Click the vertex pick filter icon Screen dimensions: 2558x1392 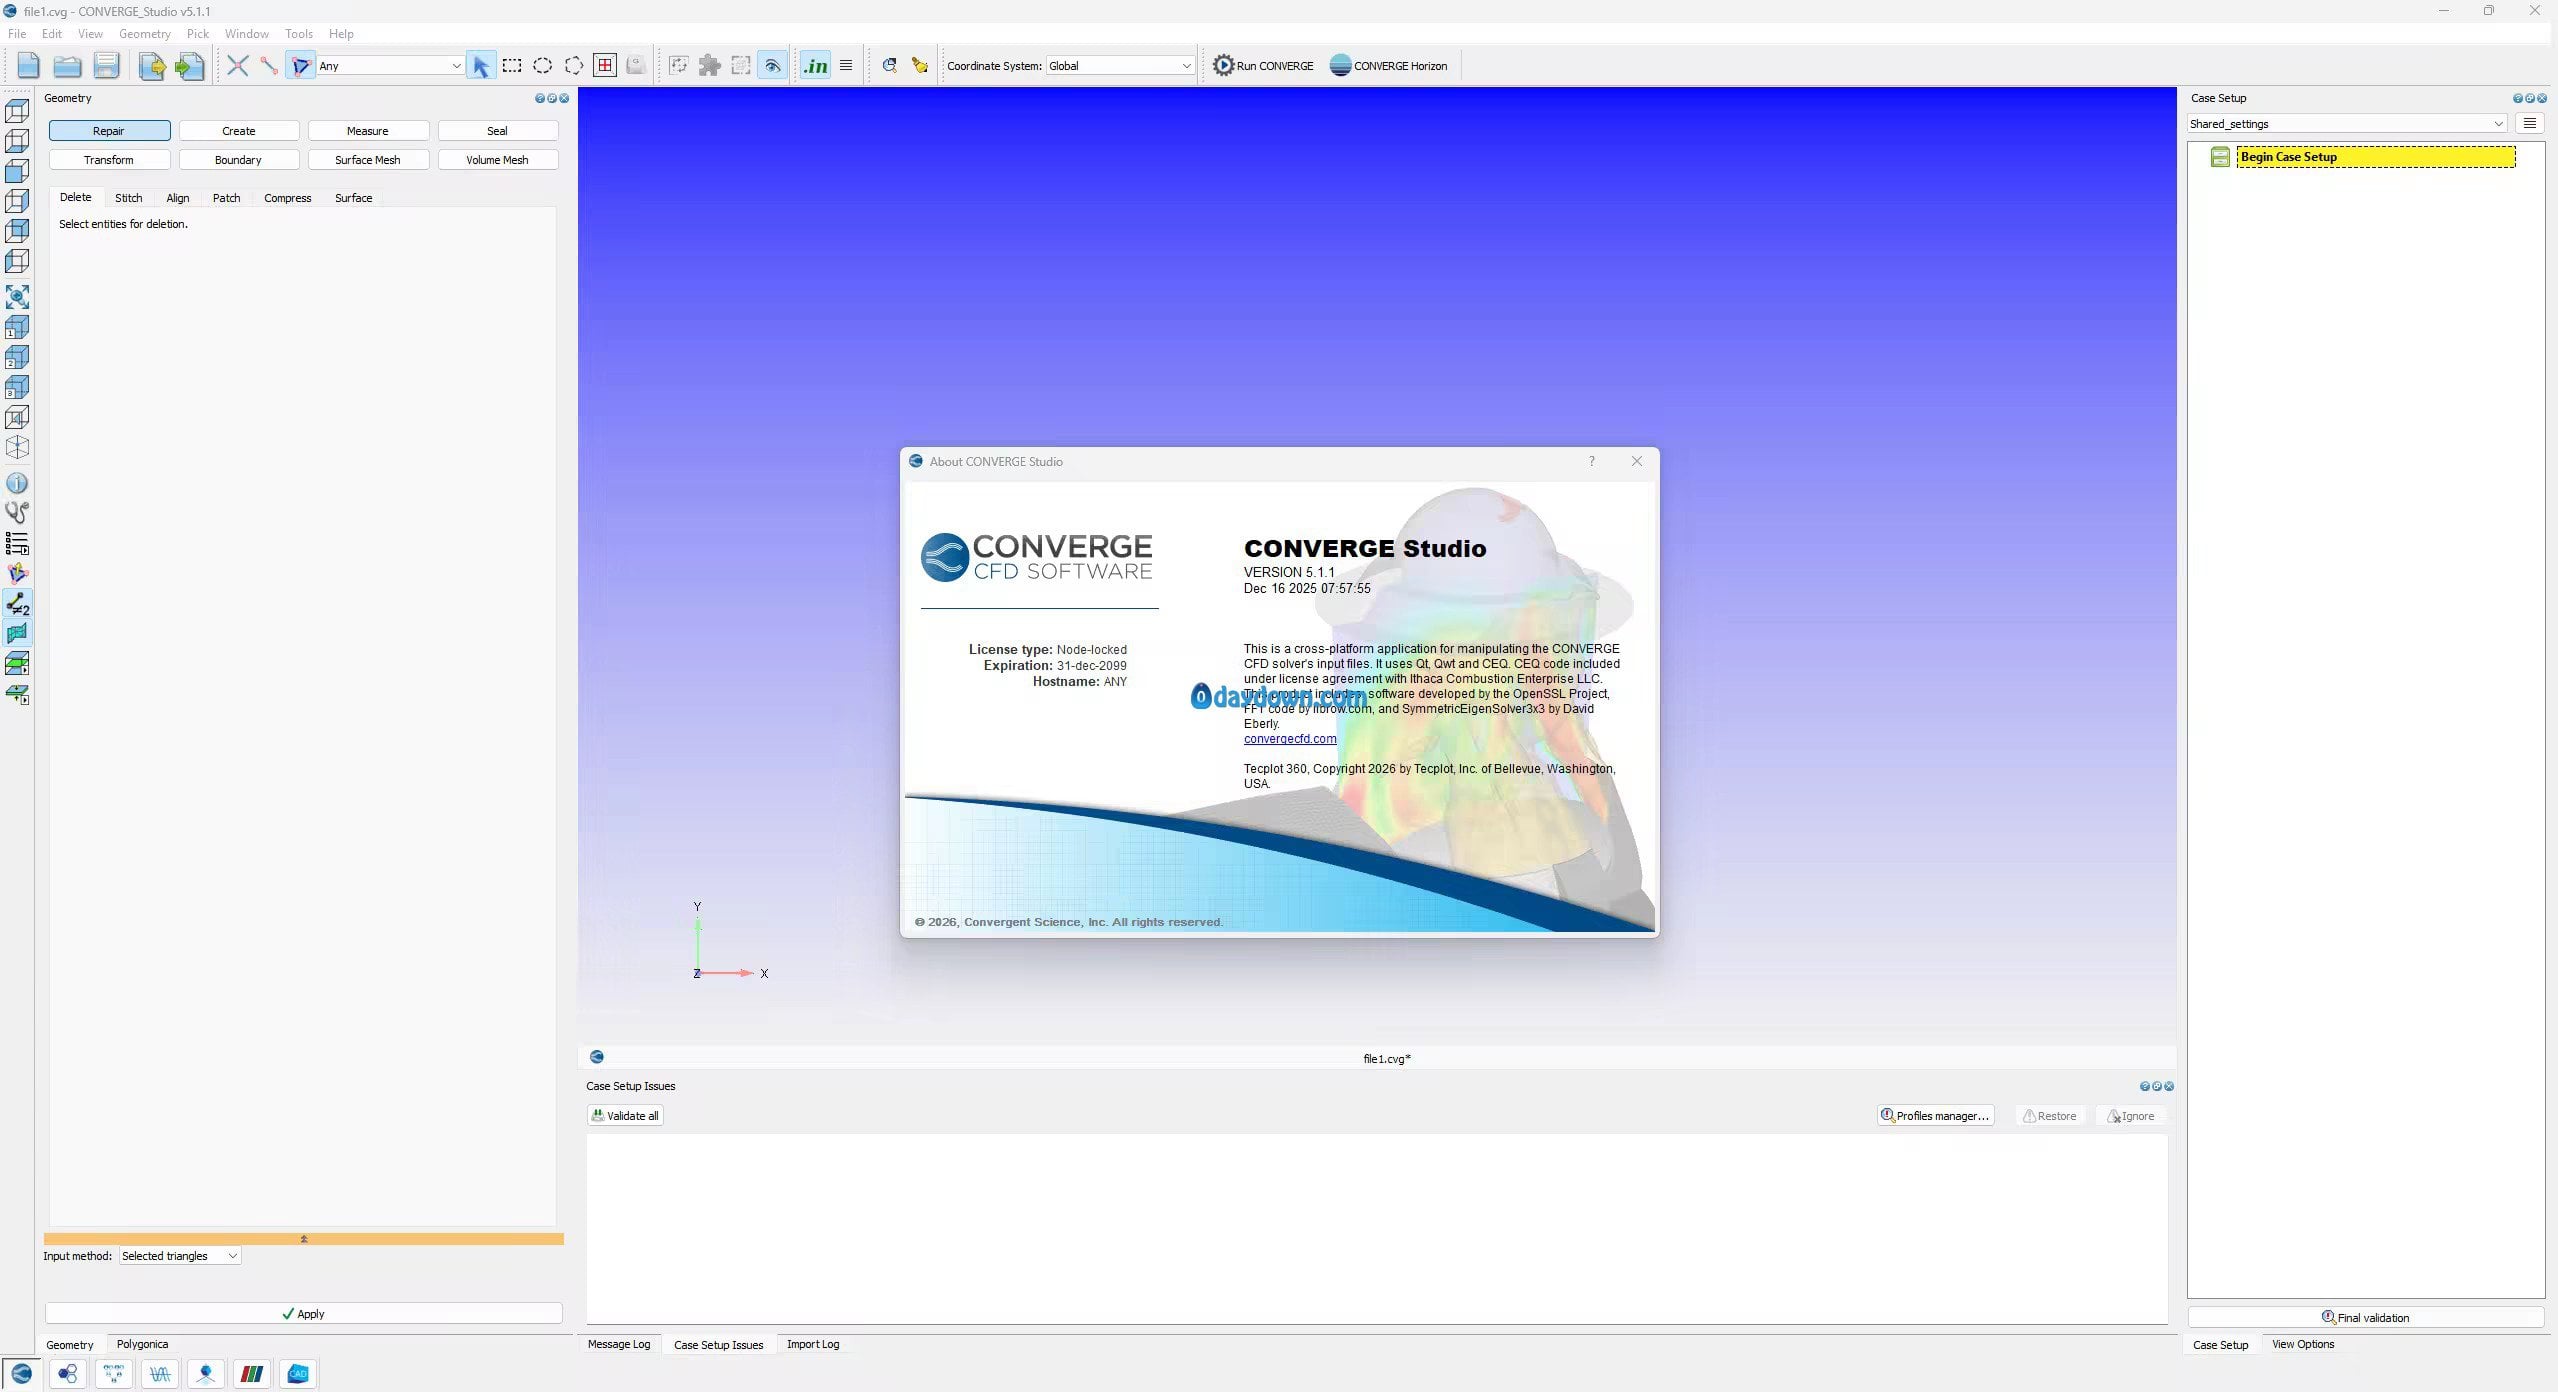click(x=237, y=66)
